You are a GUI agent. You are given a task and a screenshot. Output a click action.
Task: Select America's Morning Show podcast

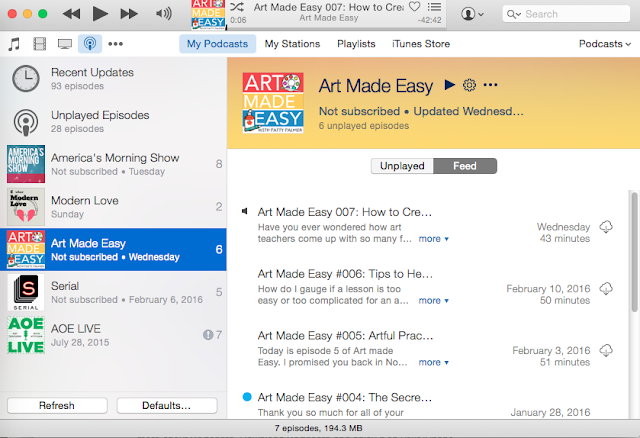113,164
